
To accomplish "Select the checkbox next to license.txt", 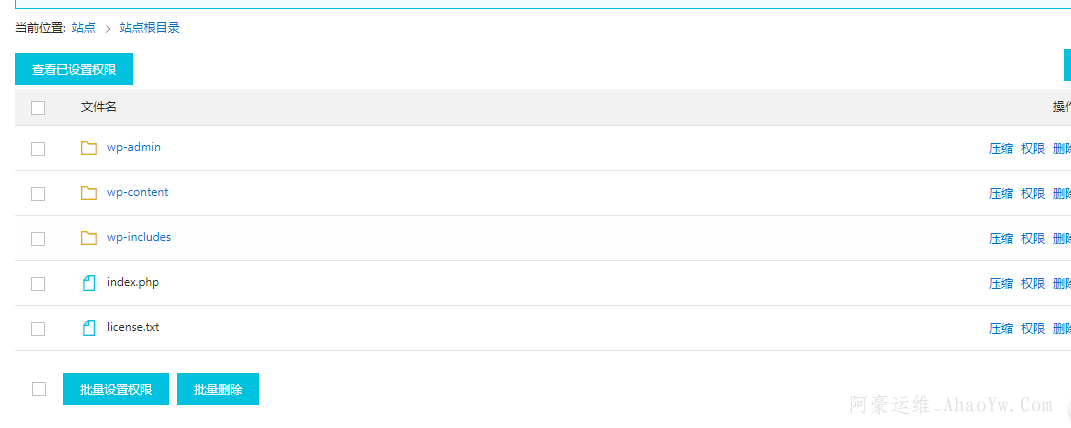I will [38, 329].
